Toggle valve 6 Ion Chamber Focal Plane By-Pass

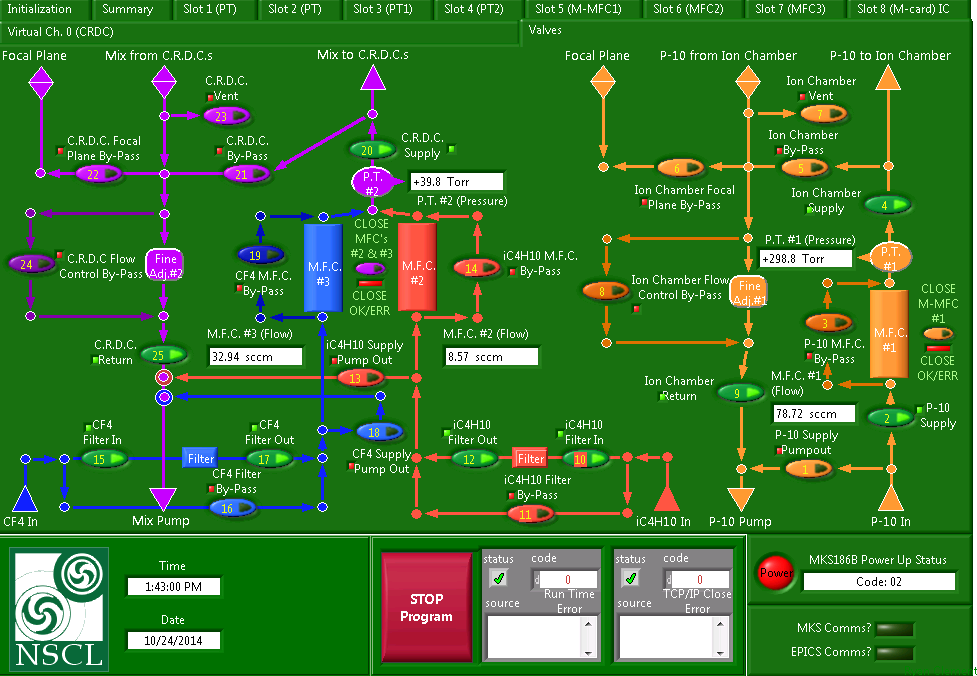click(679, 168)
